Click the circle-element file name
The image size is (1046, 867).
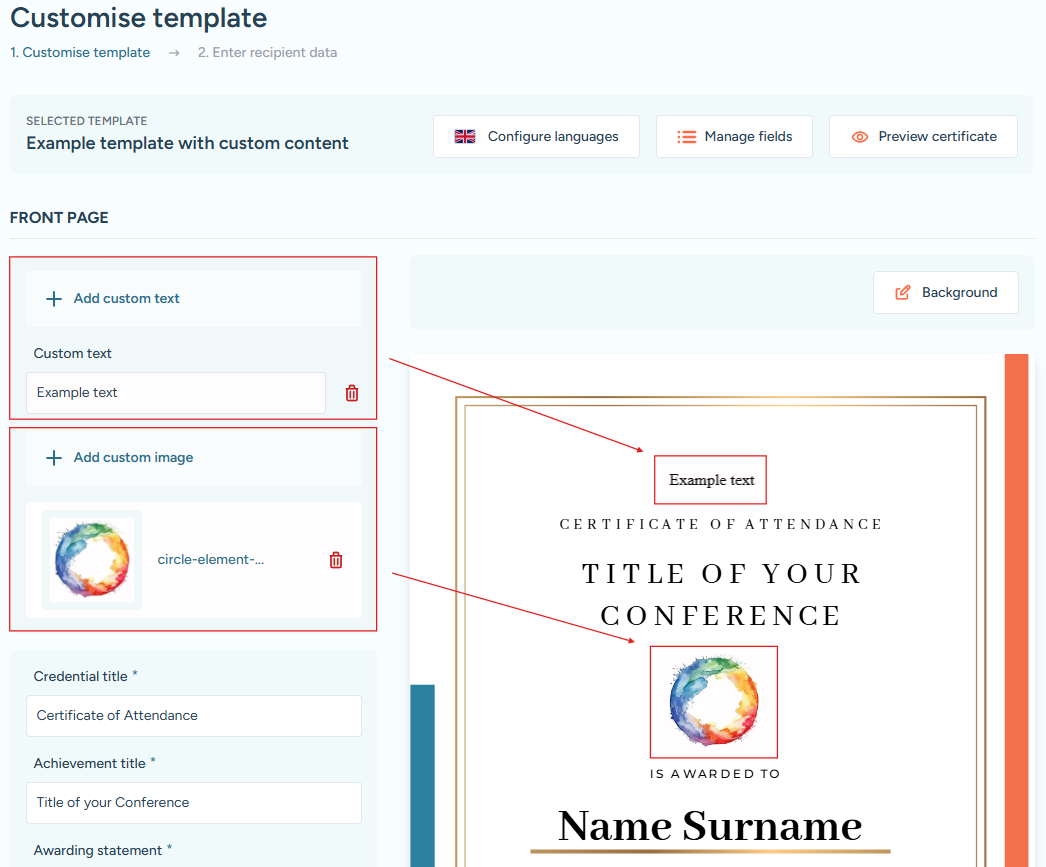211,560
